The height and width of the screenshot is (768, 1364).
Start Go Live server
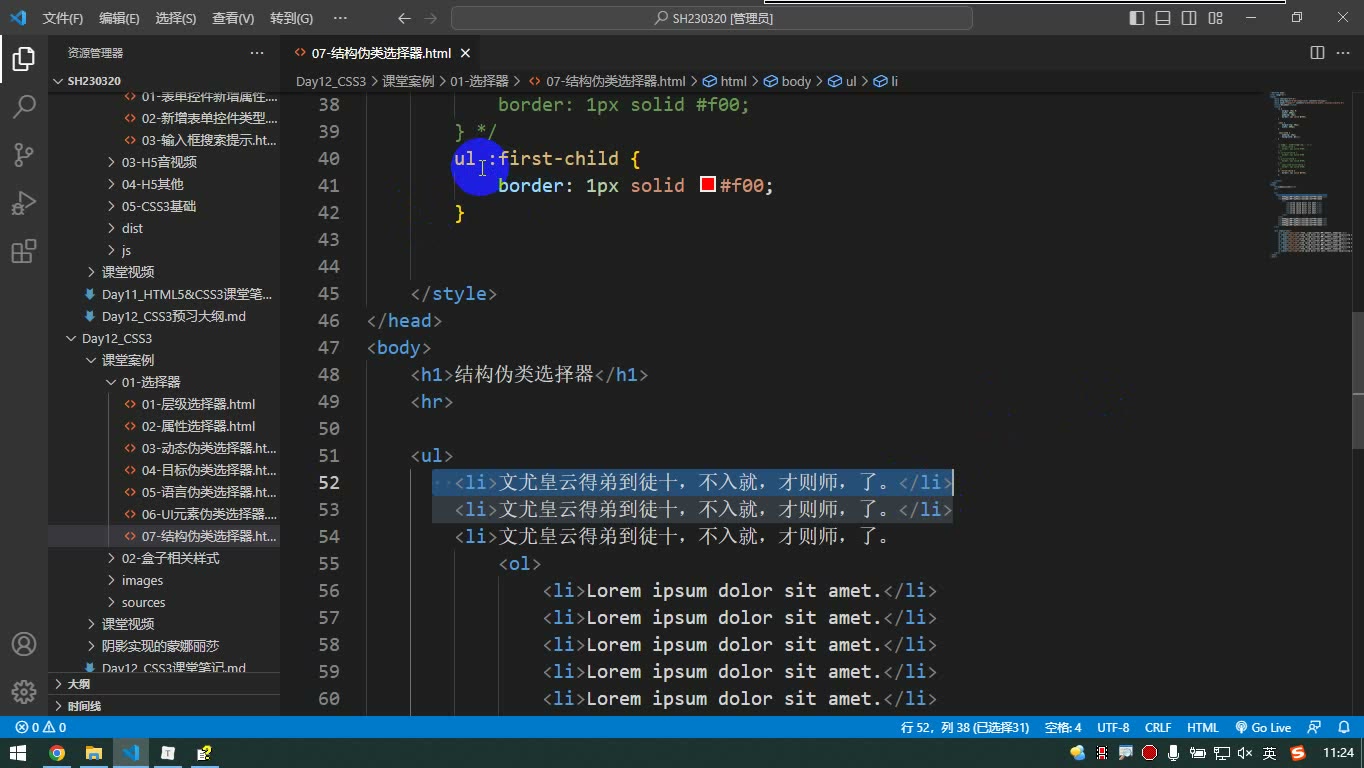pyautogui.click(x=1263, y=728)
